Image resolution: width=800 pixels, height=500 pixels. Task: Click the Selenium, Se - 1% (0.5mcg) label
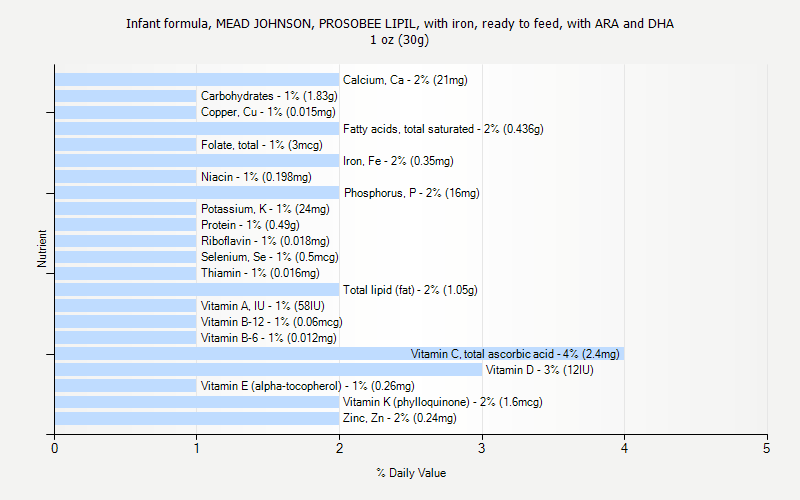pyautogui.click(x=270, y=257)
